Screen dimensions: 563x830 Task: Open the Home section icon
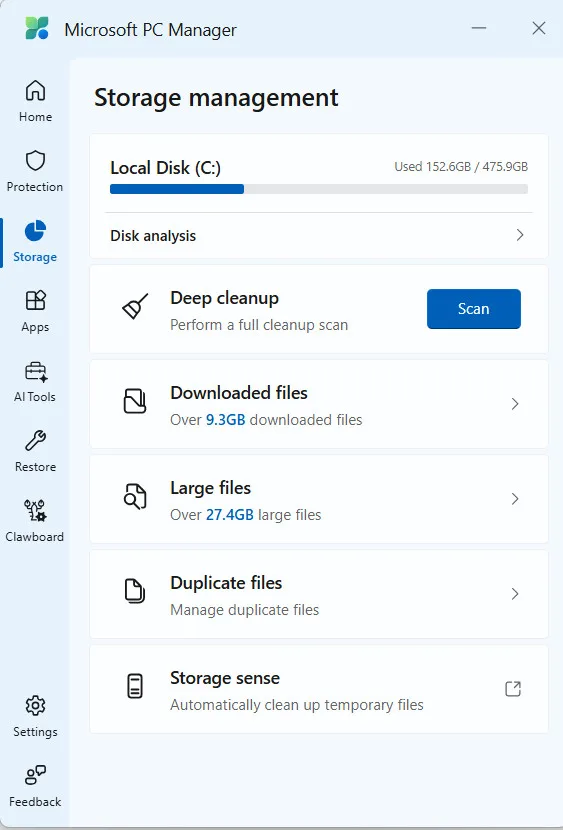(35, 91)
